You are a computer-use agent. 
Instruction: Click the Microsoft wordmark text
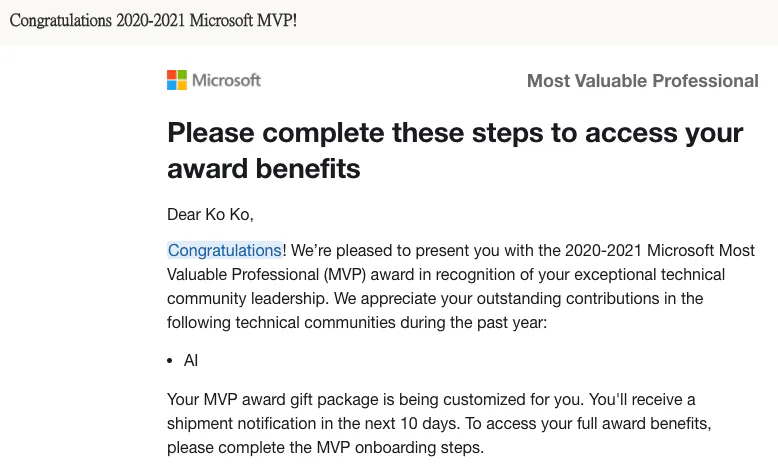[226, 80]
